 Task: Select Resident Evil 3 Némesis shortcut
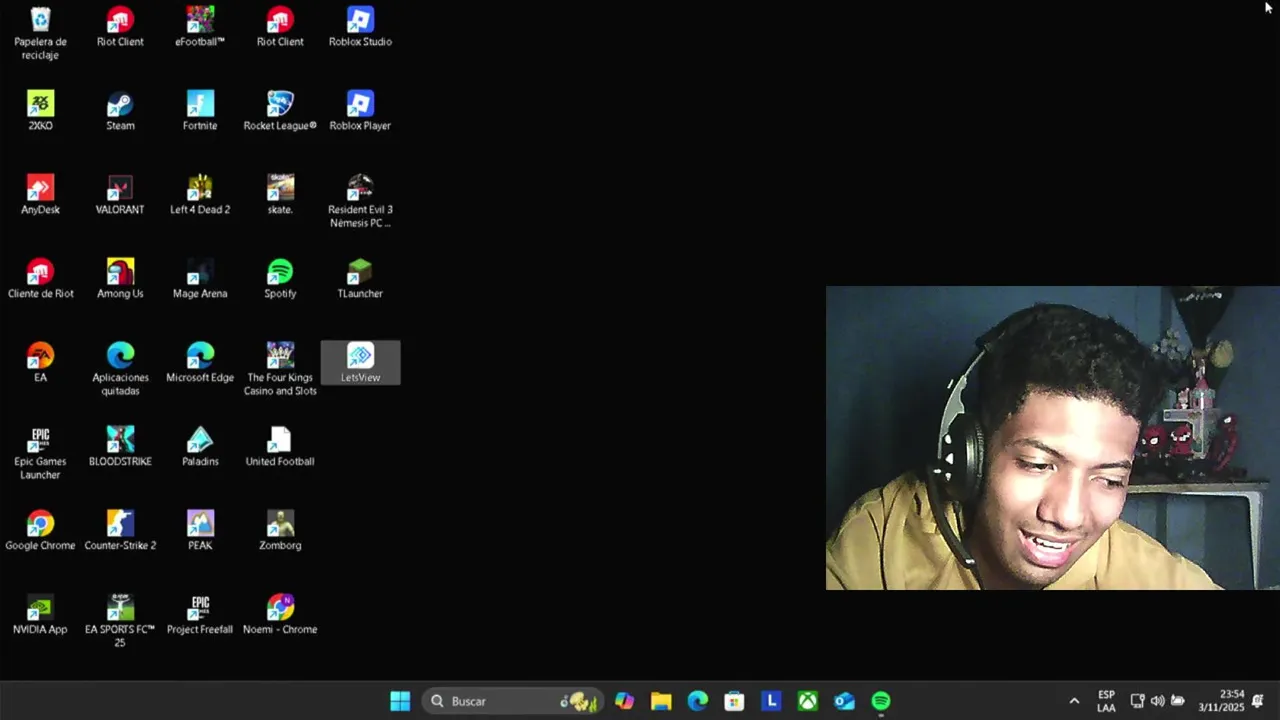[x=360, y=201]
